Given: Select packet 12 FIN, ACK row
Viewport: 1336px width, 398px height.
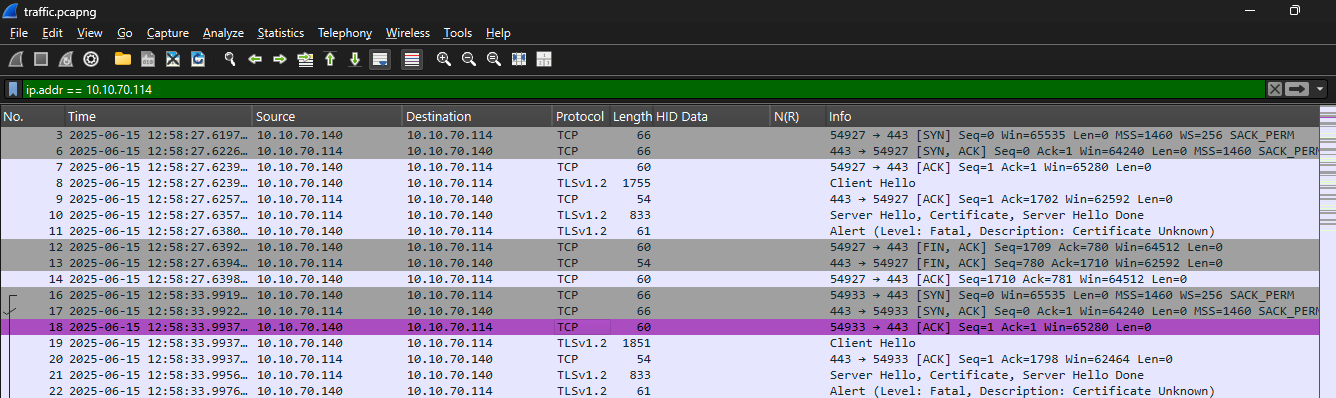Looking at the screenshot, I should 660,247.
